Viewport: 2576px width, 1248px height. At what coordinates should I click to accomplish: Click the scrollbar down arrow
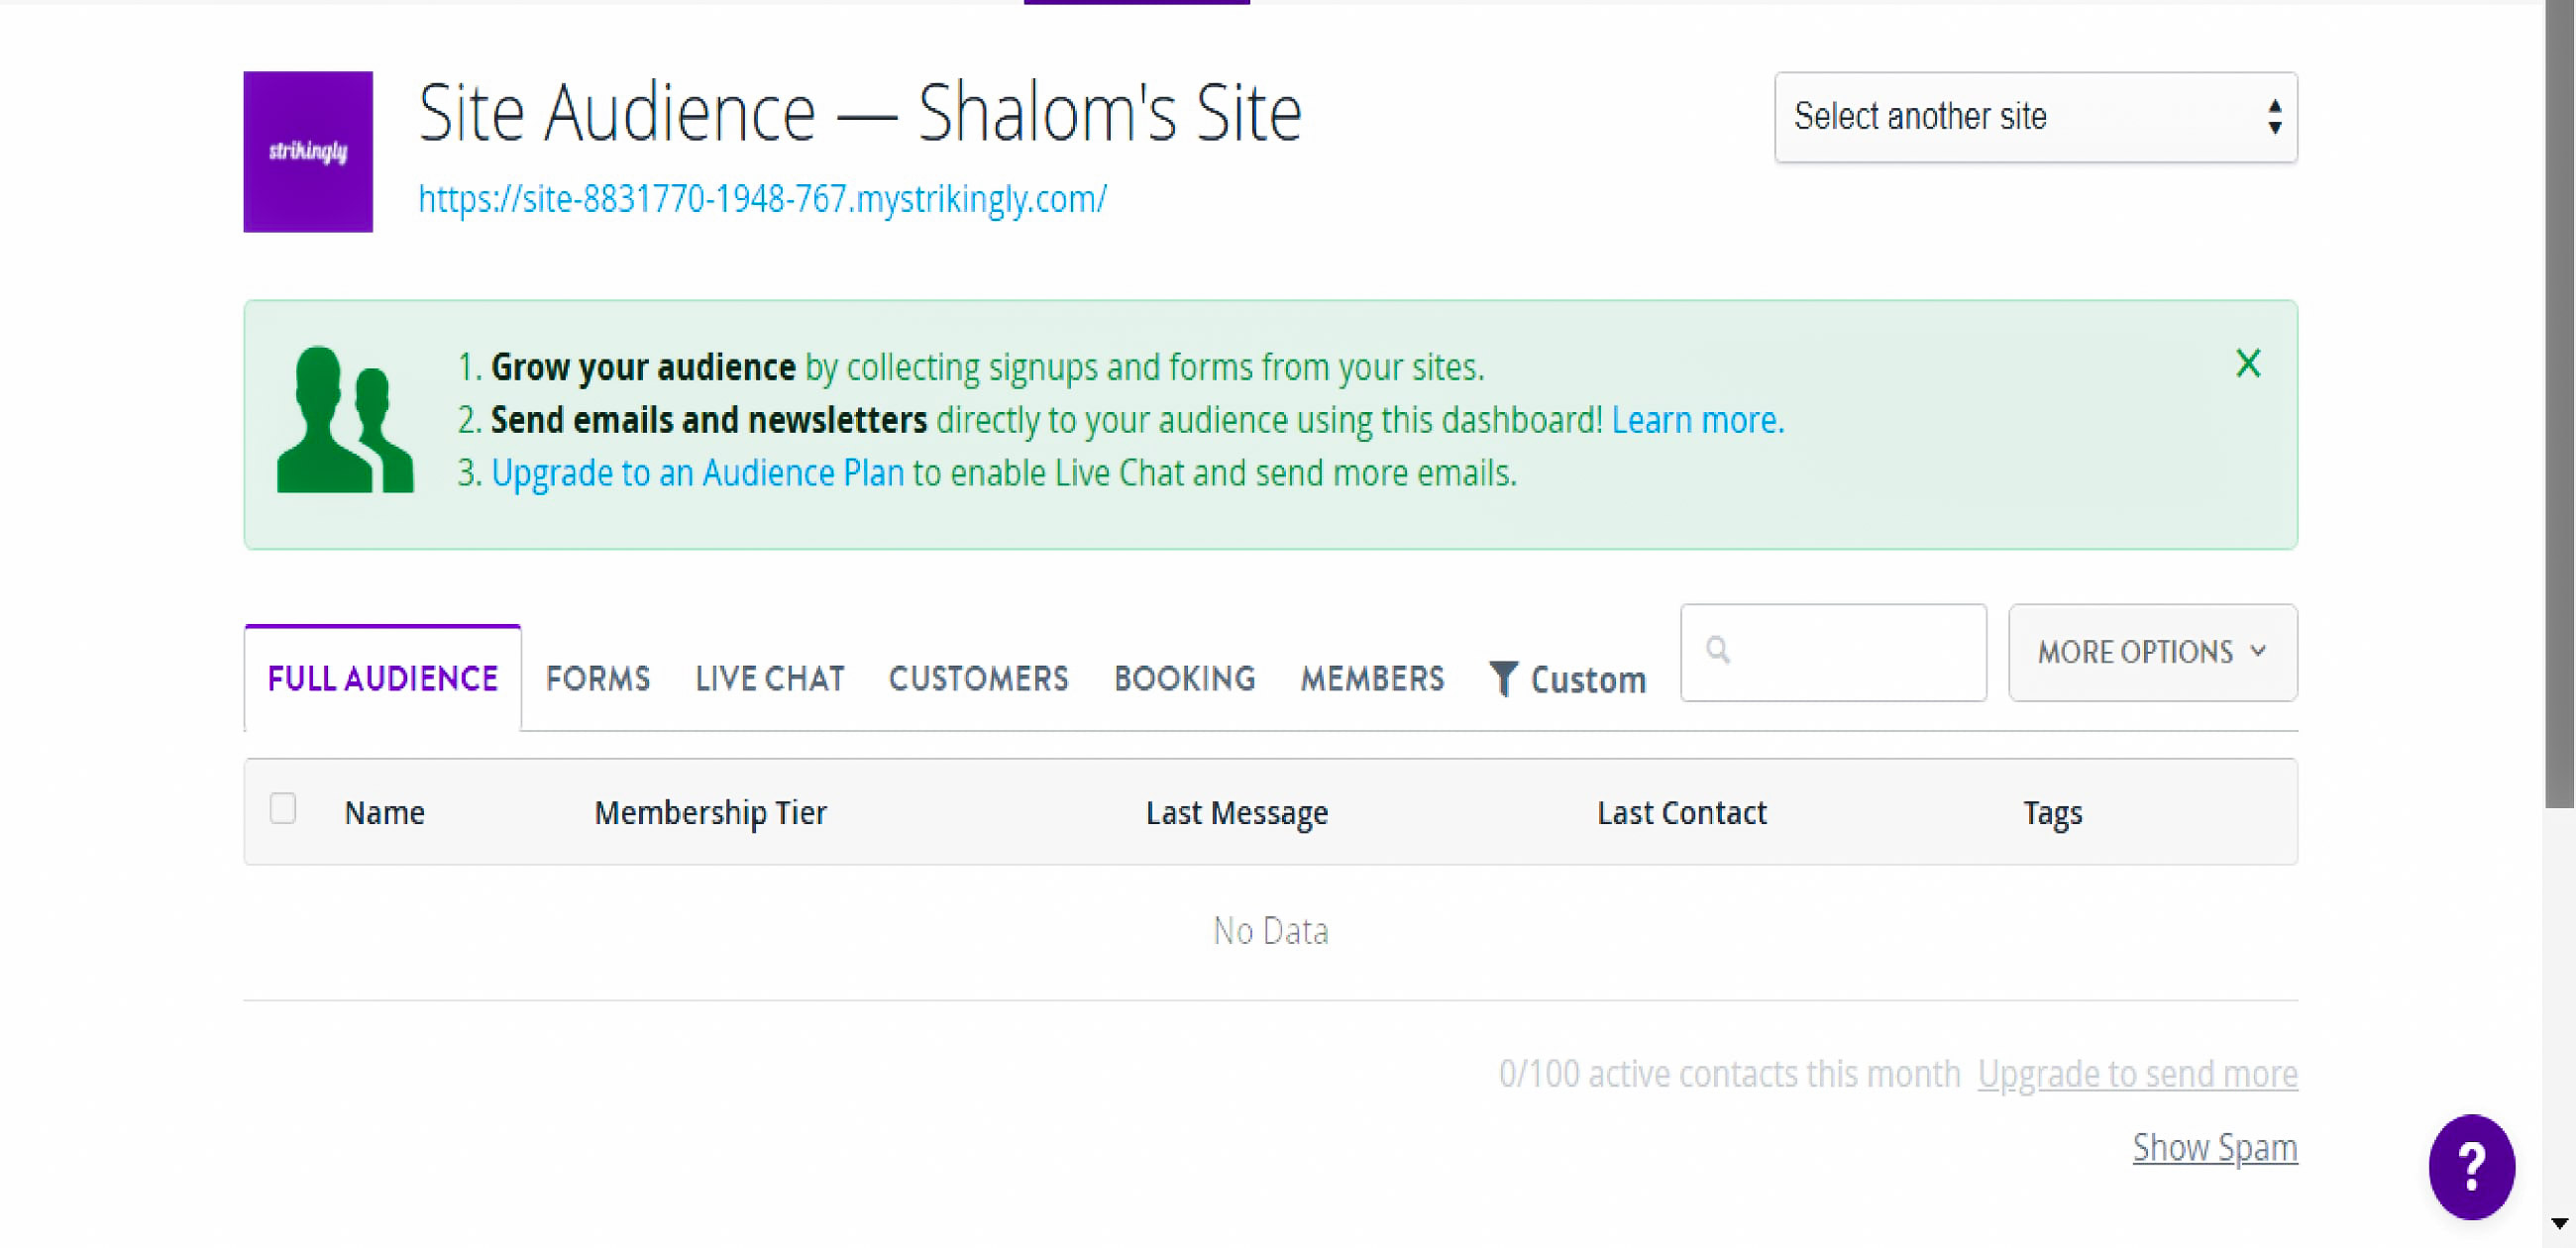[2559, 1224]
